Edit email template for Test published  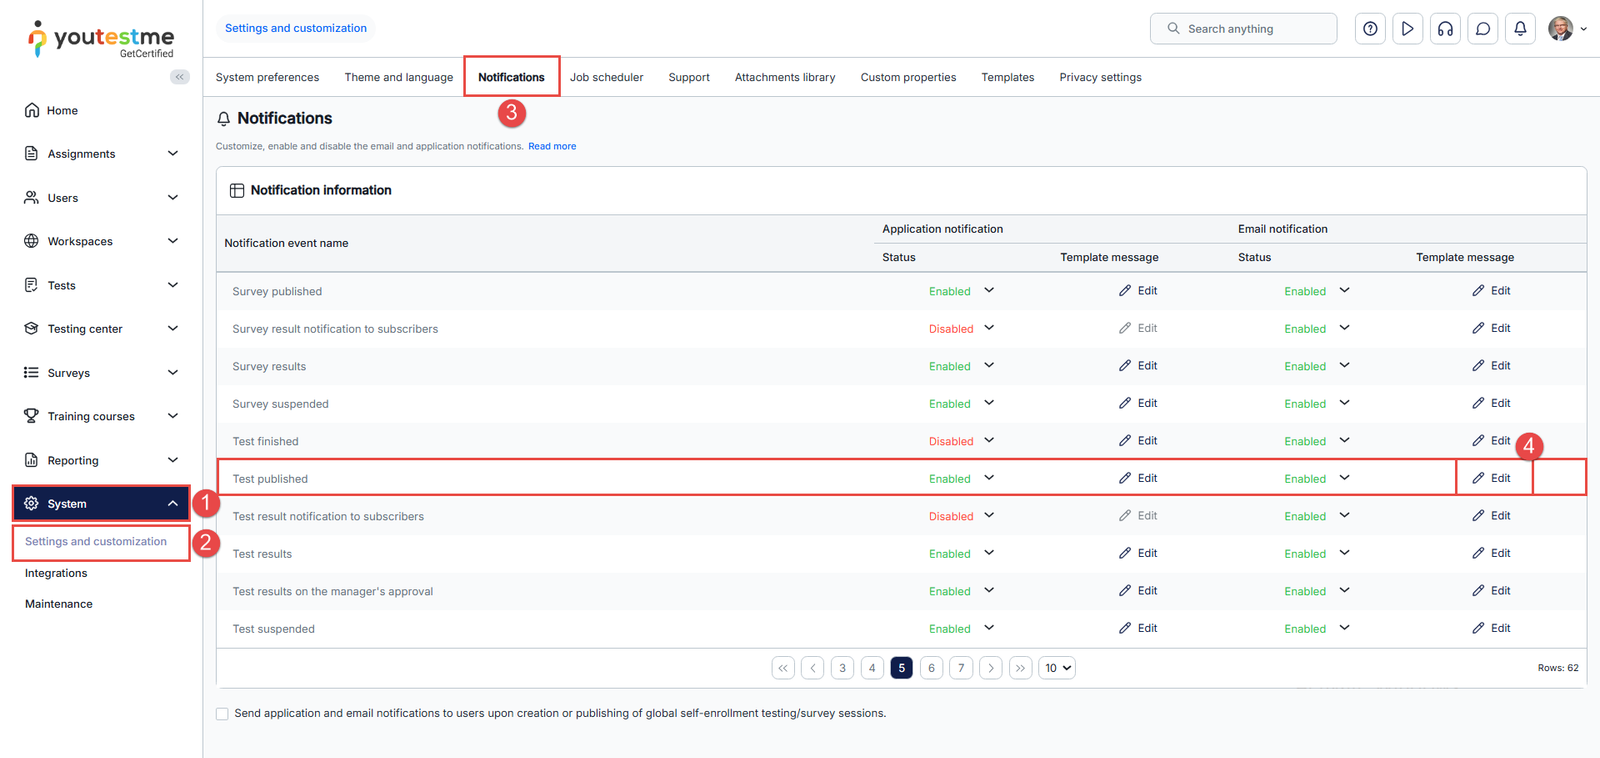[x=1492, y=478]
